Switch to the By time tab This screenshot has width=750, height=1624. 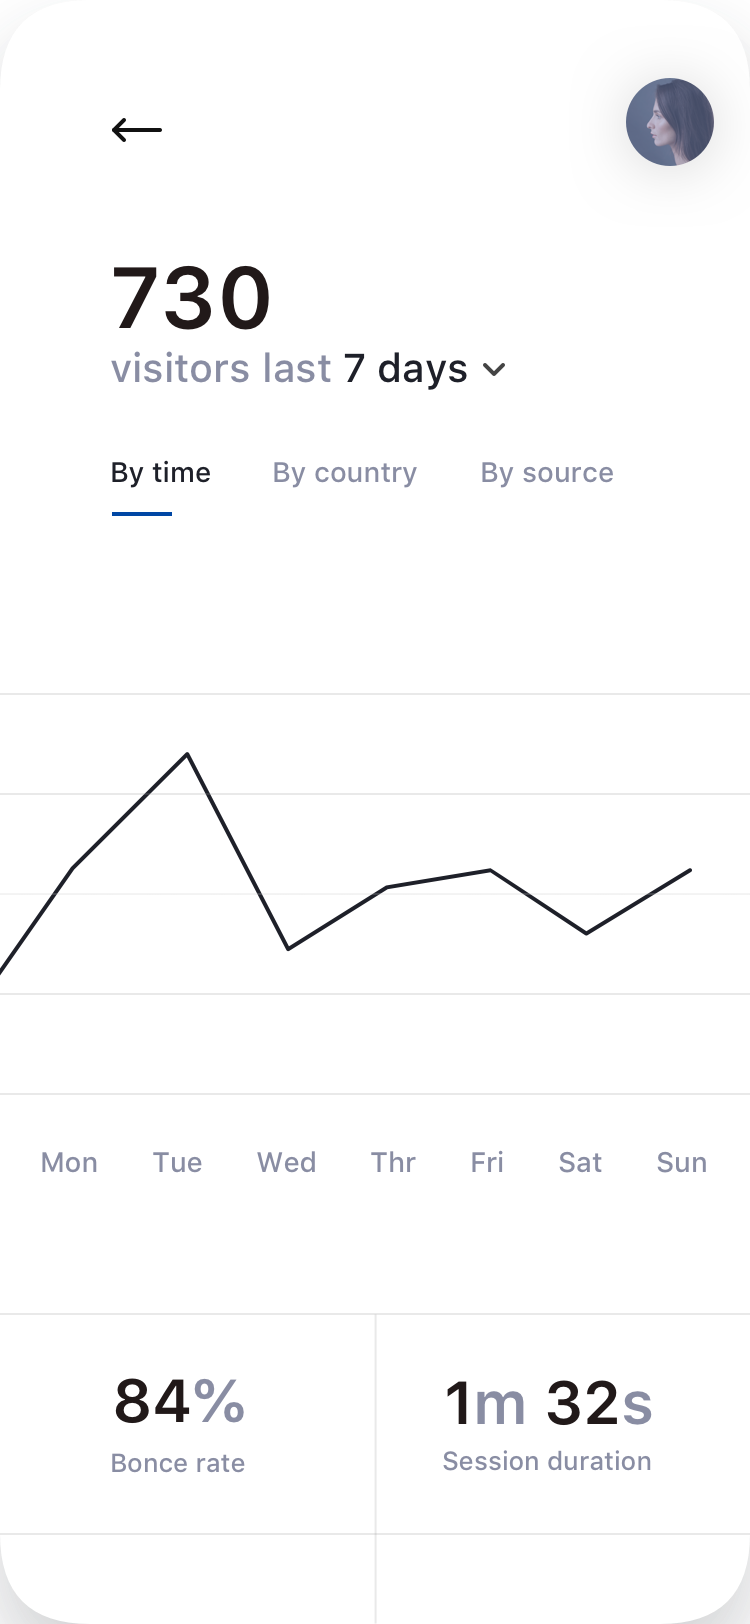coord(161,472)
